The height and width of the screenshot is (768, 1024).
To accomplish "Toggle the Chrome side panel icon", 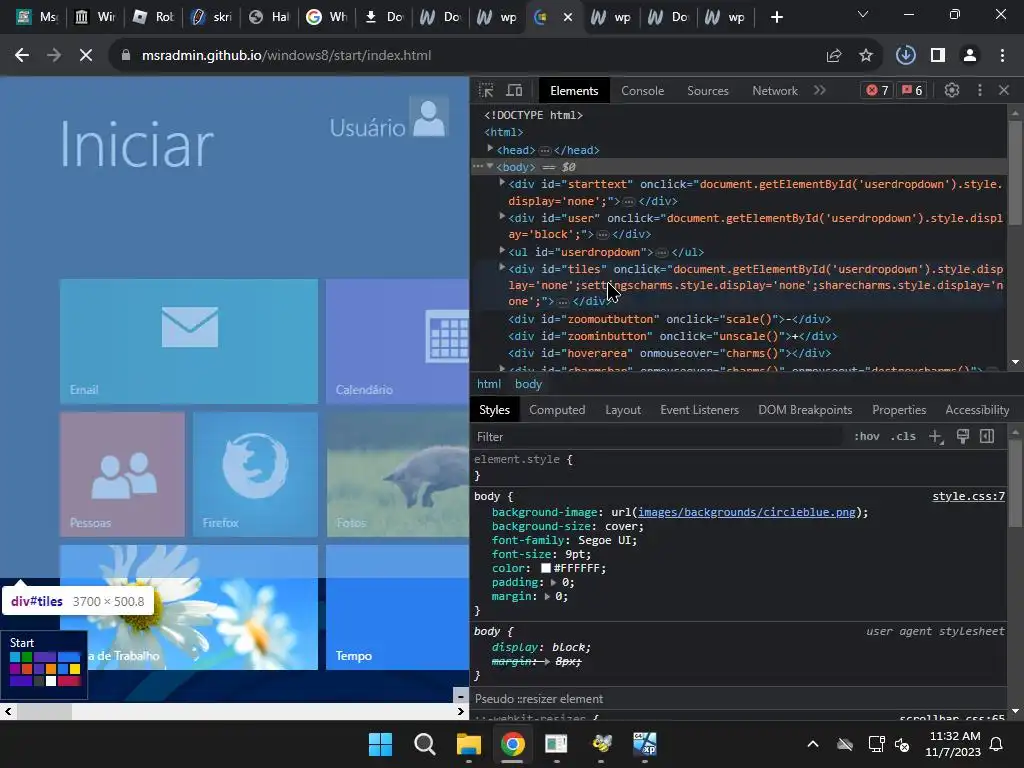I will 938,56.
